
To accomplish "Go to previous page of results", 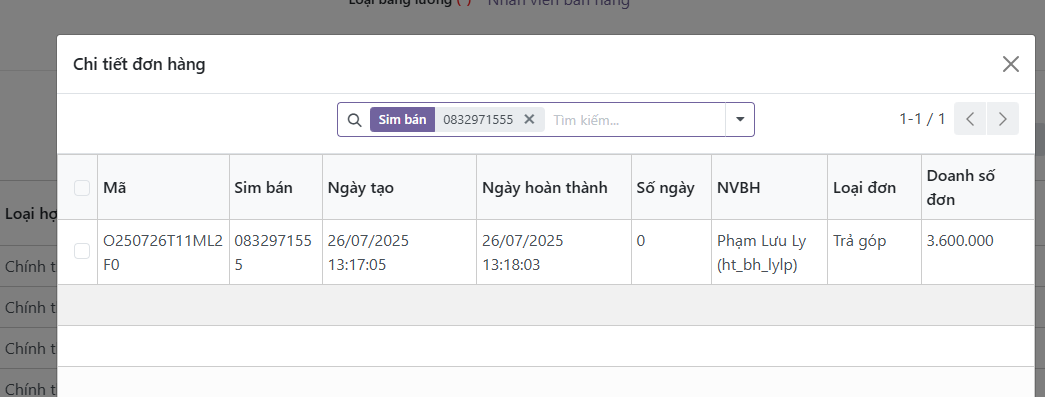I will point(970,119).
